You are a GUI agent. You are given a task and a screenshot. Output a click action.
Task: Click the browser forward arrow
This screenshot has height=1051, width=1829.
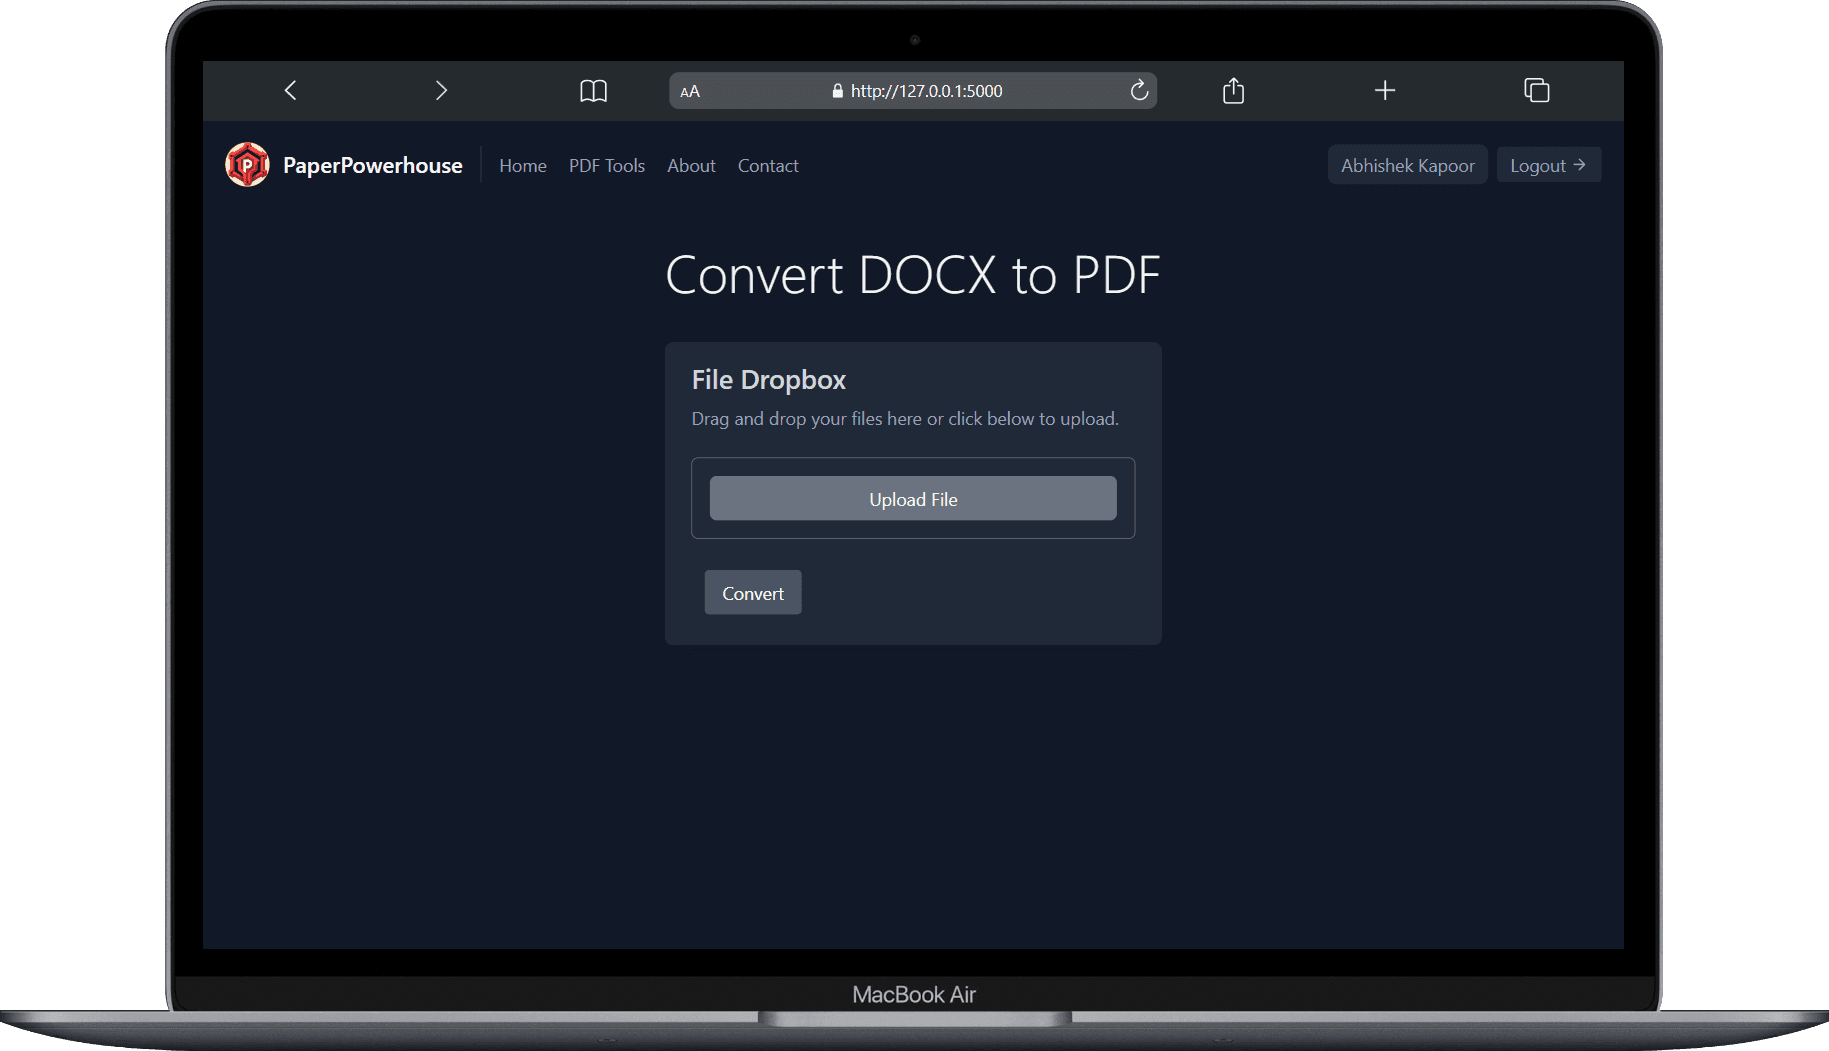pos(441,91)
